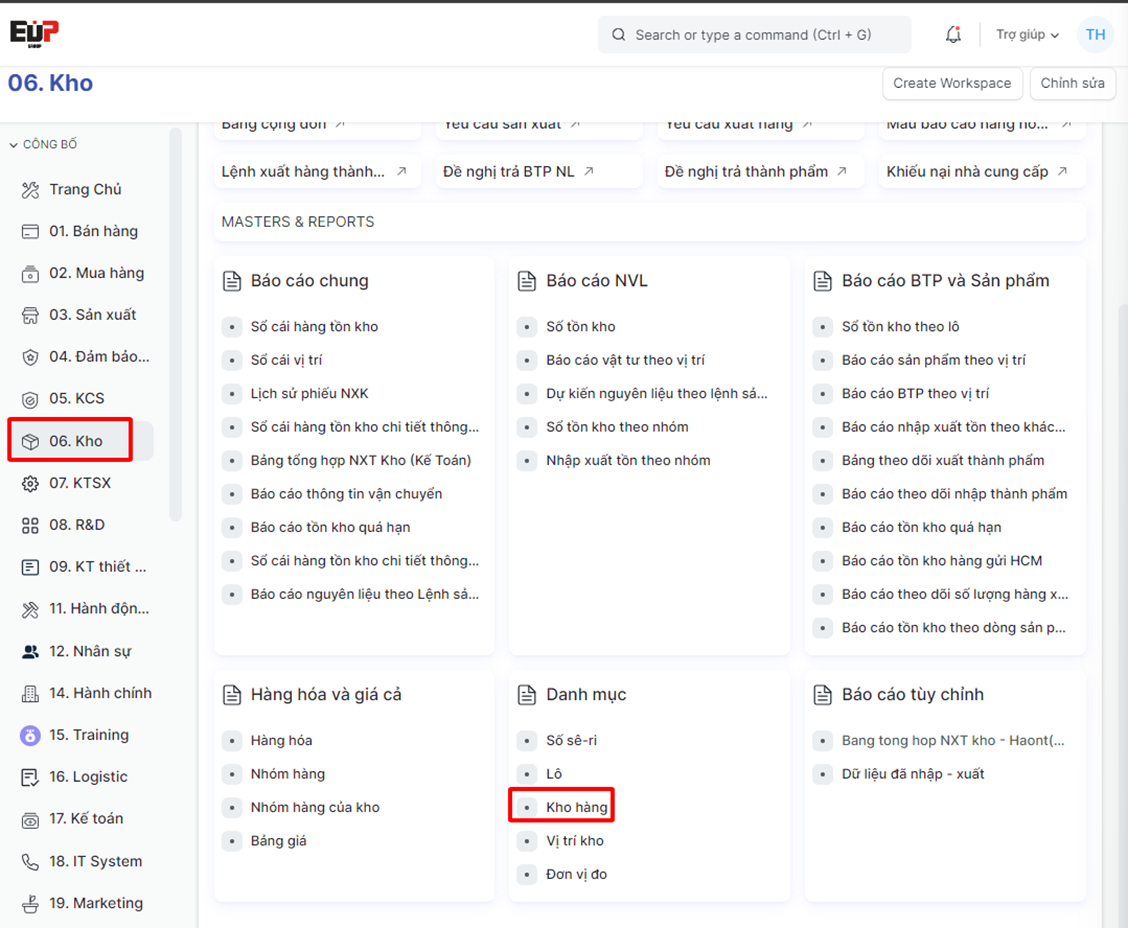Image resolution: width=1128 pixels, height=928 pixels.
Task: Click the notification bell icon
Action: click(953, 35)
